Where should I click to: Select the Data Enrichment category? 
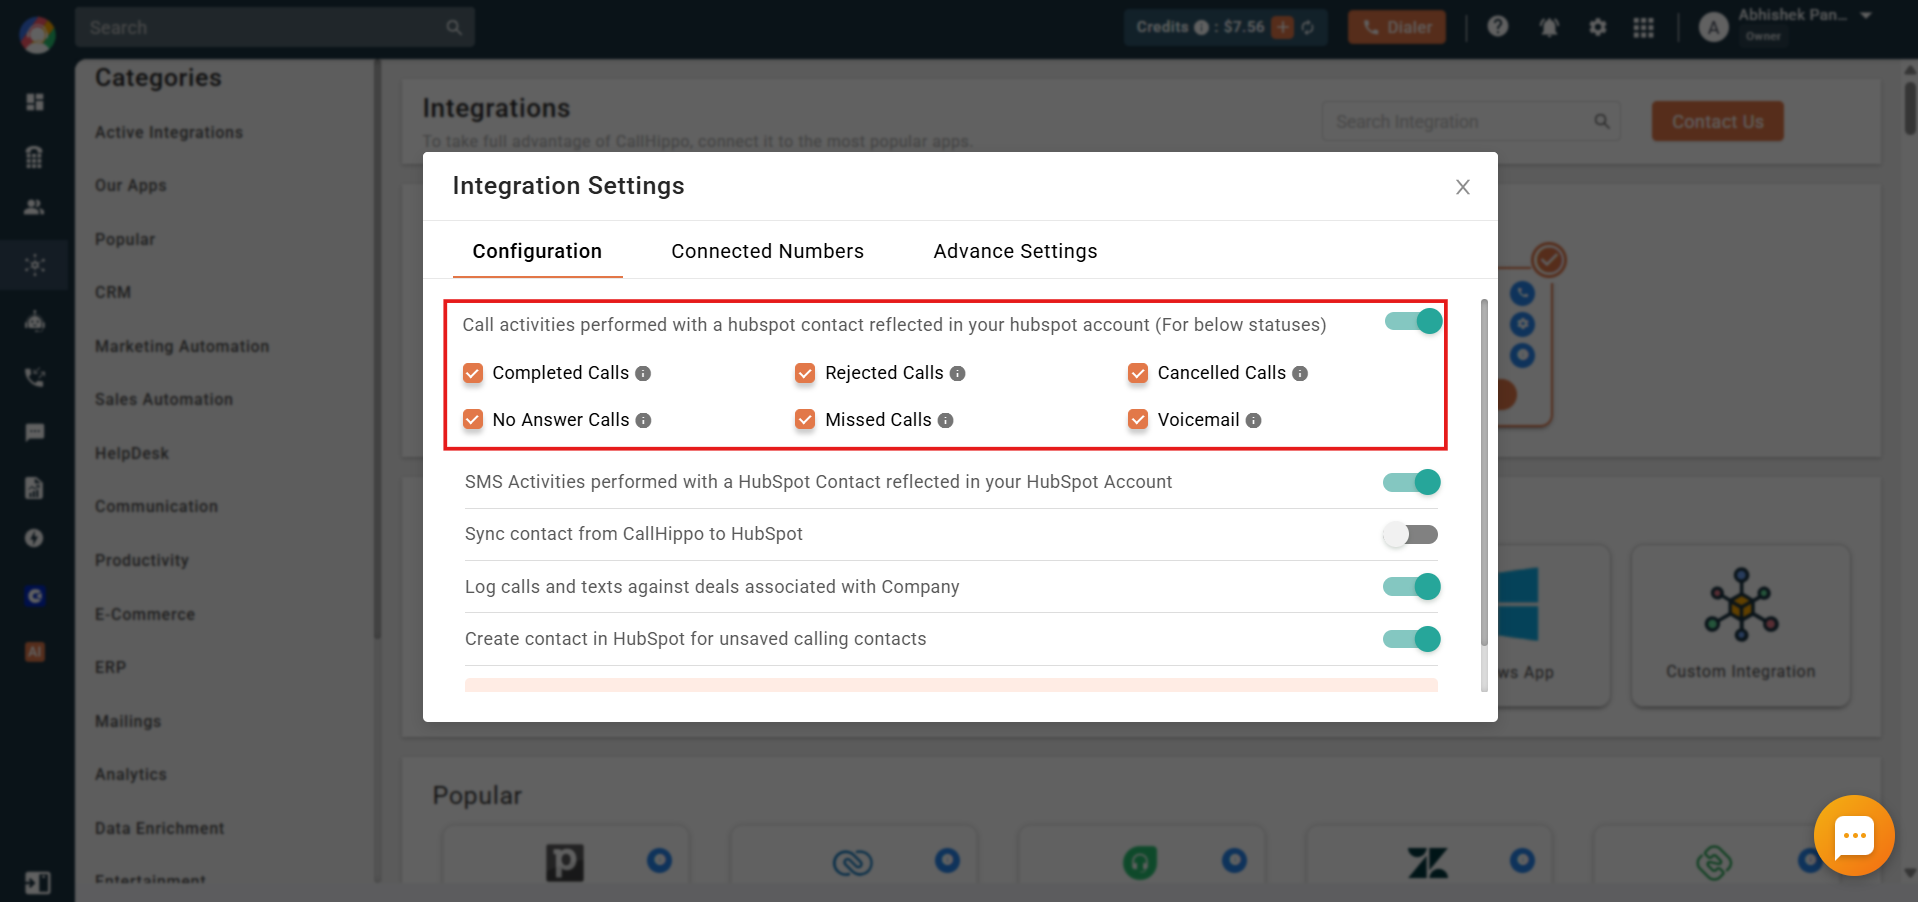160,828
